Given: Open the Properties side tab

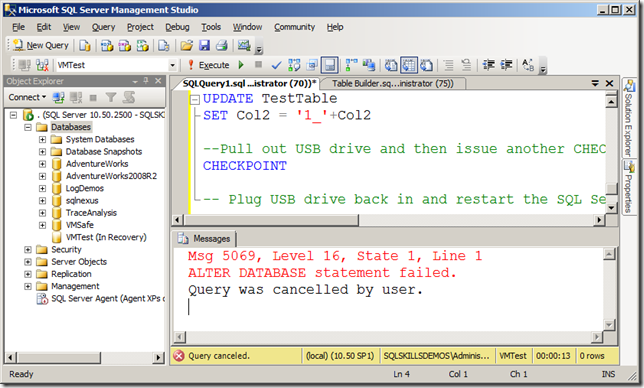Looking at the screenshot, I should coord(629,187).
